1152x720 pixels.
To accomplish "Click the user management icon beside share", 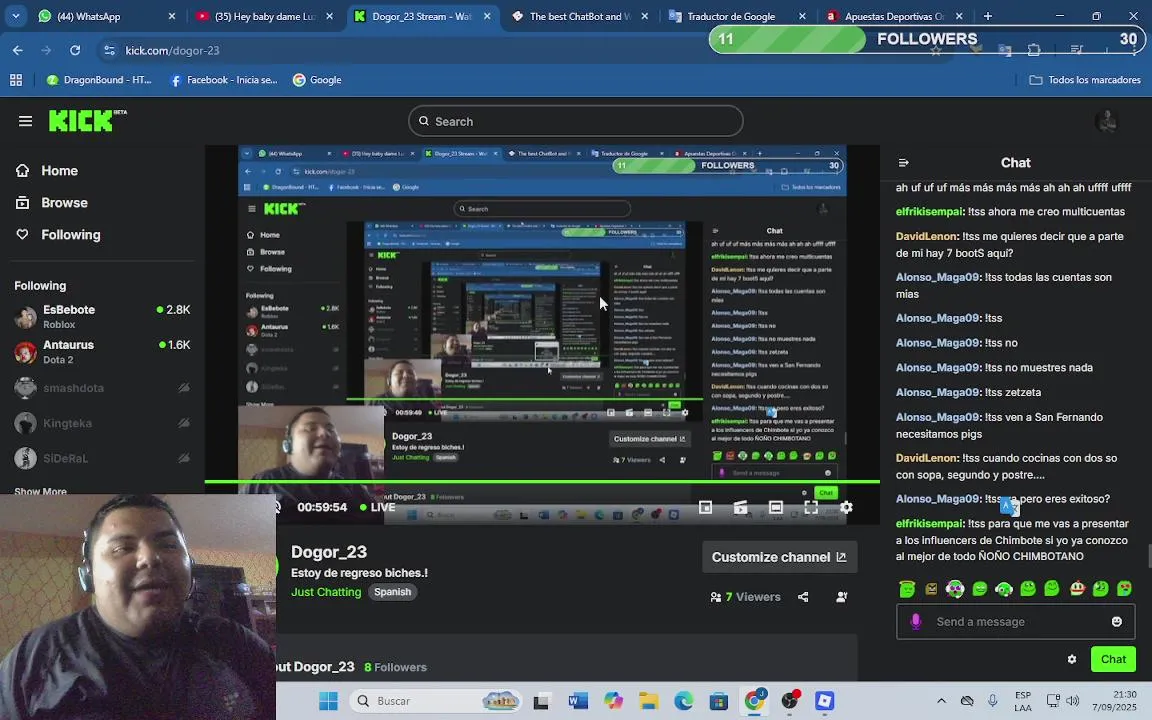I will (x=842, y=597).
